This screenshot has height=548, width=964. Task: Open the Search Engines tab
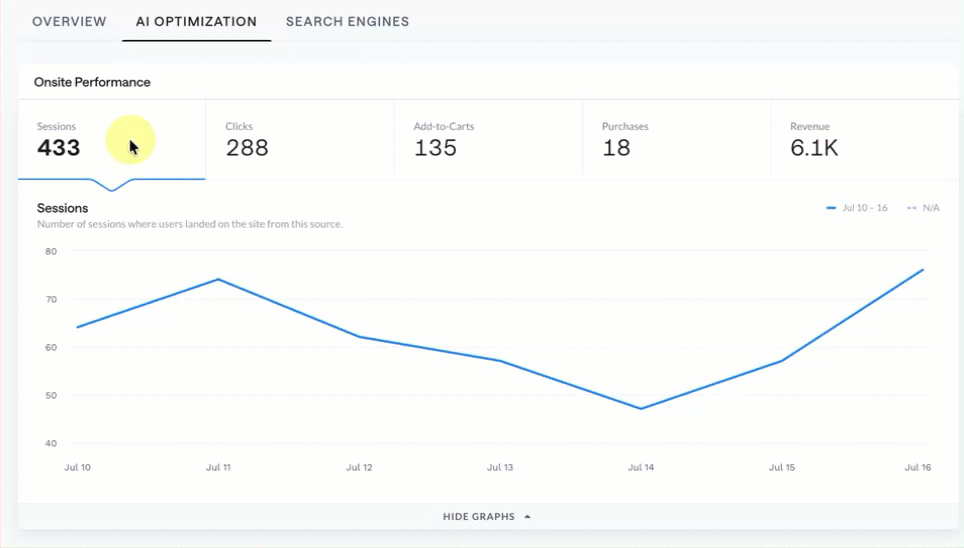347,22
